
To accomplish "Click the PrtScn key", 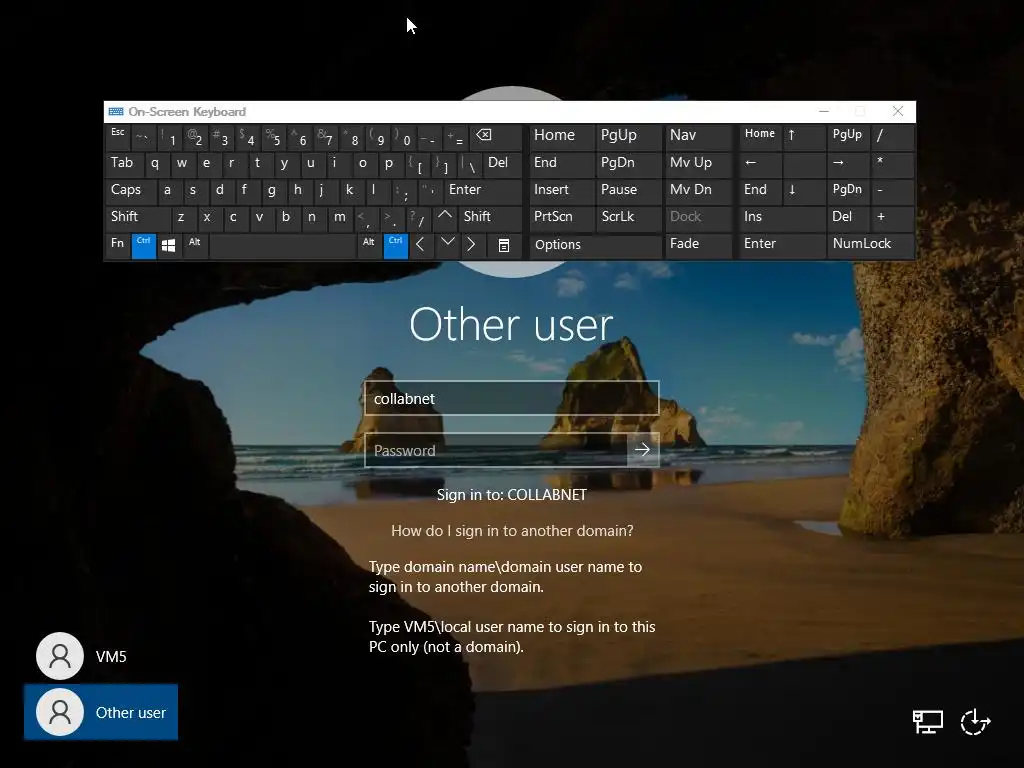I will [x=562, y=218].
